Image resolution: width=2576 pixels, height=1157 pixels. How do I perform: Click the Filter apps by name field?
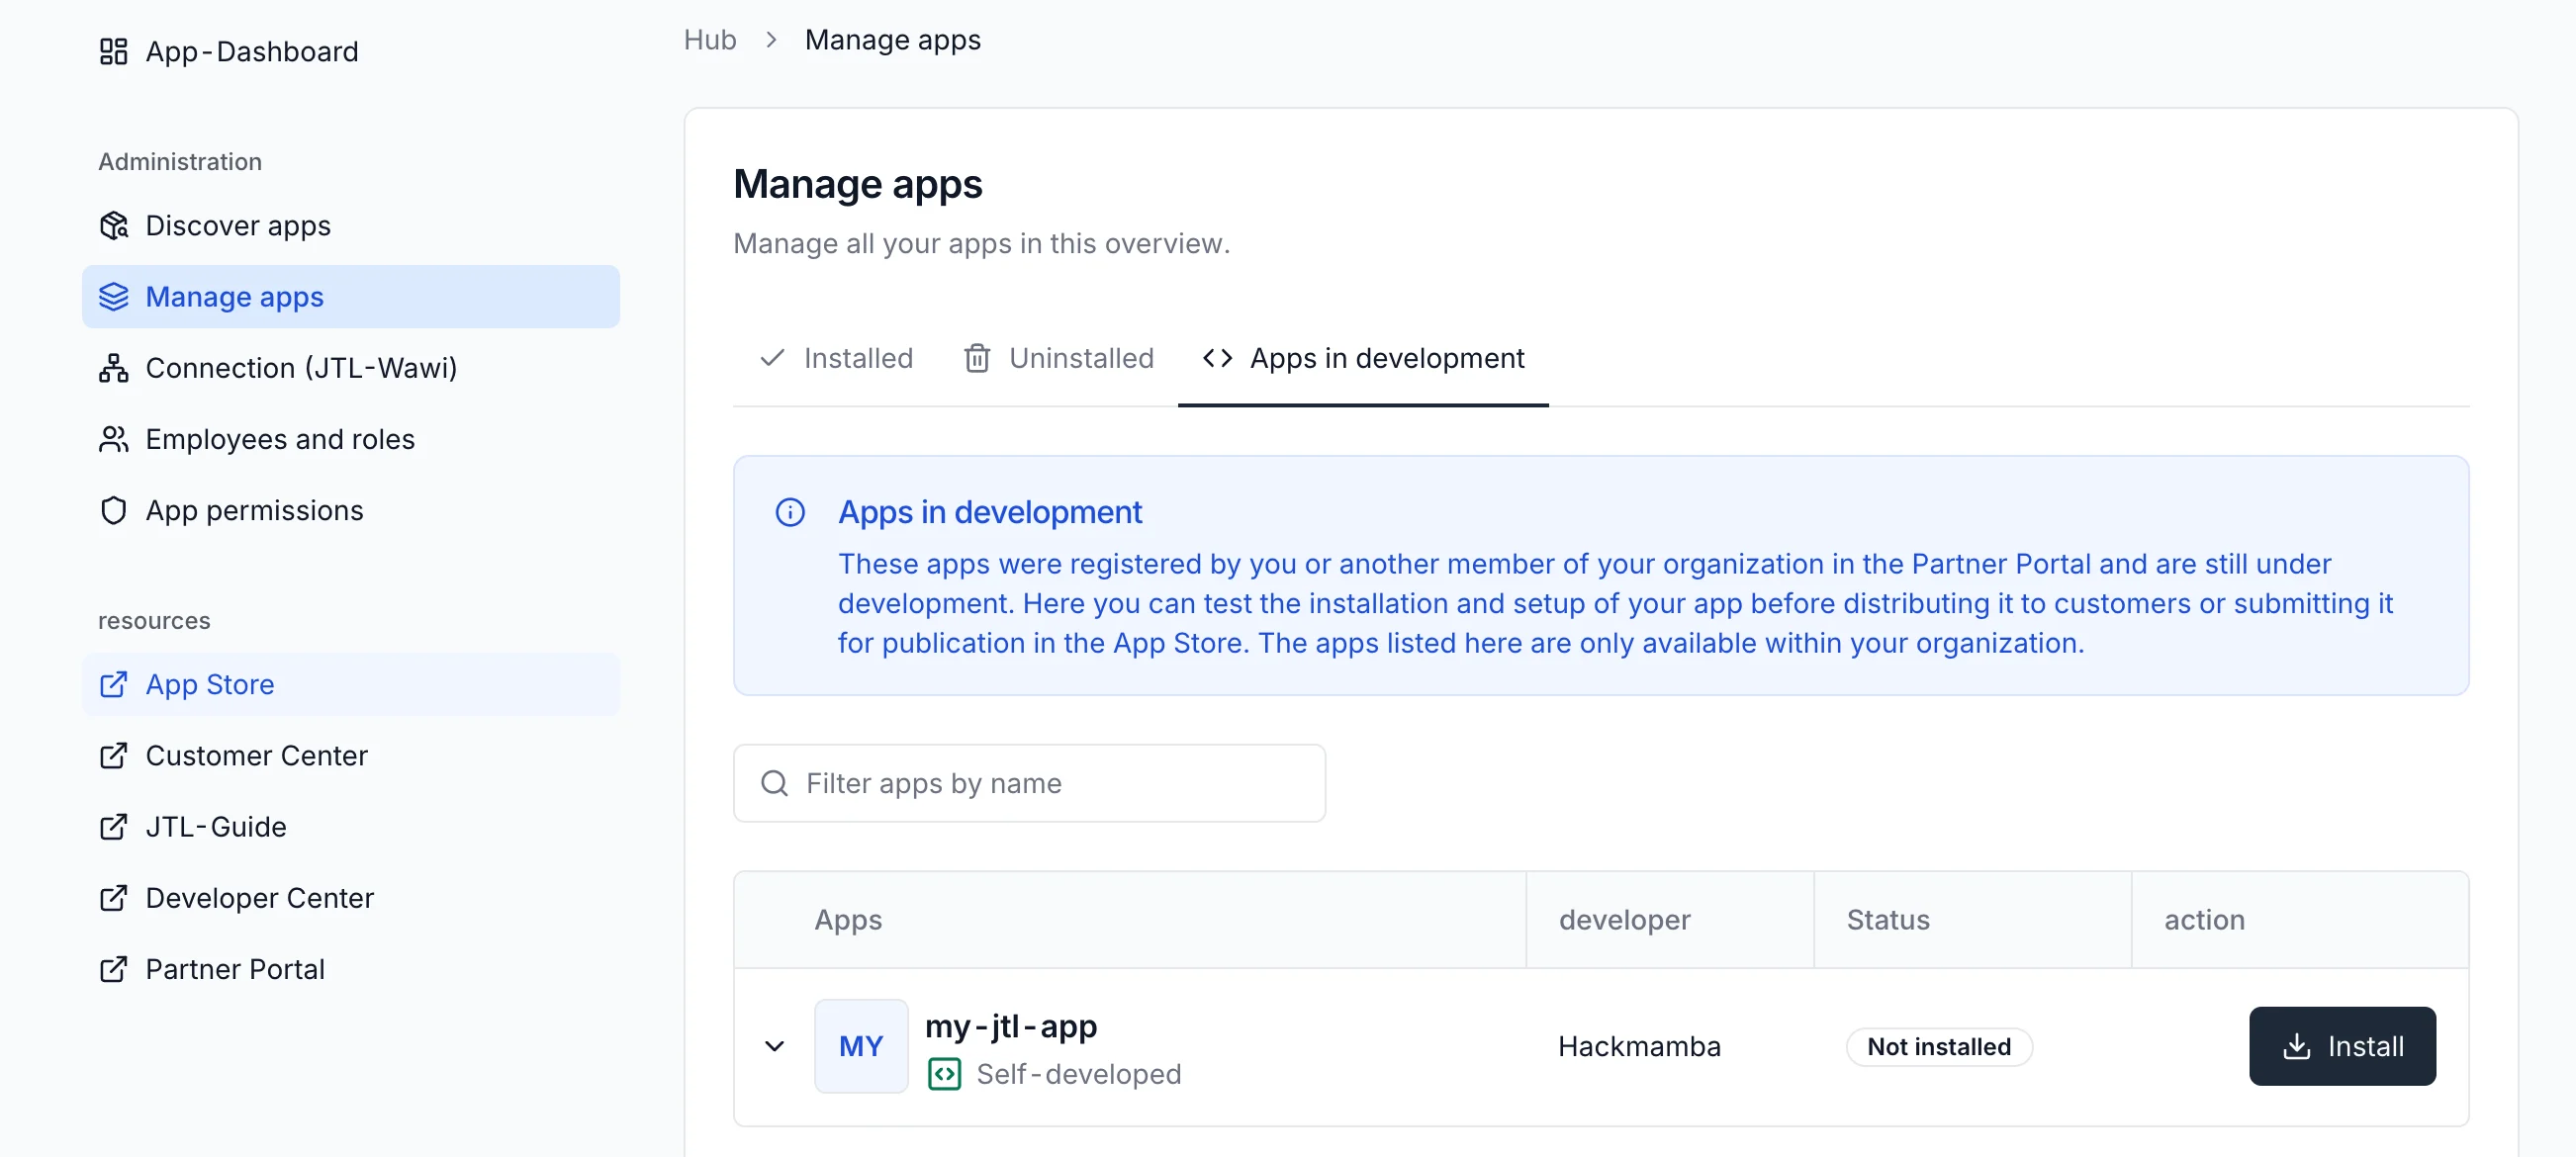tap(1029, 782)
